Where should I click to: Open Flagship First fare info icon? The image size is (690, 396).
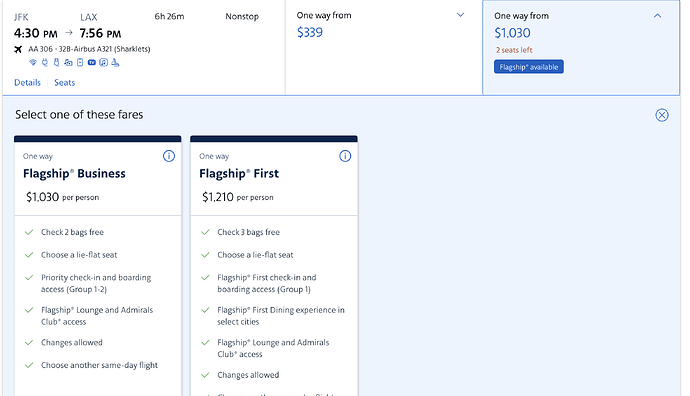pos(345,156)
